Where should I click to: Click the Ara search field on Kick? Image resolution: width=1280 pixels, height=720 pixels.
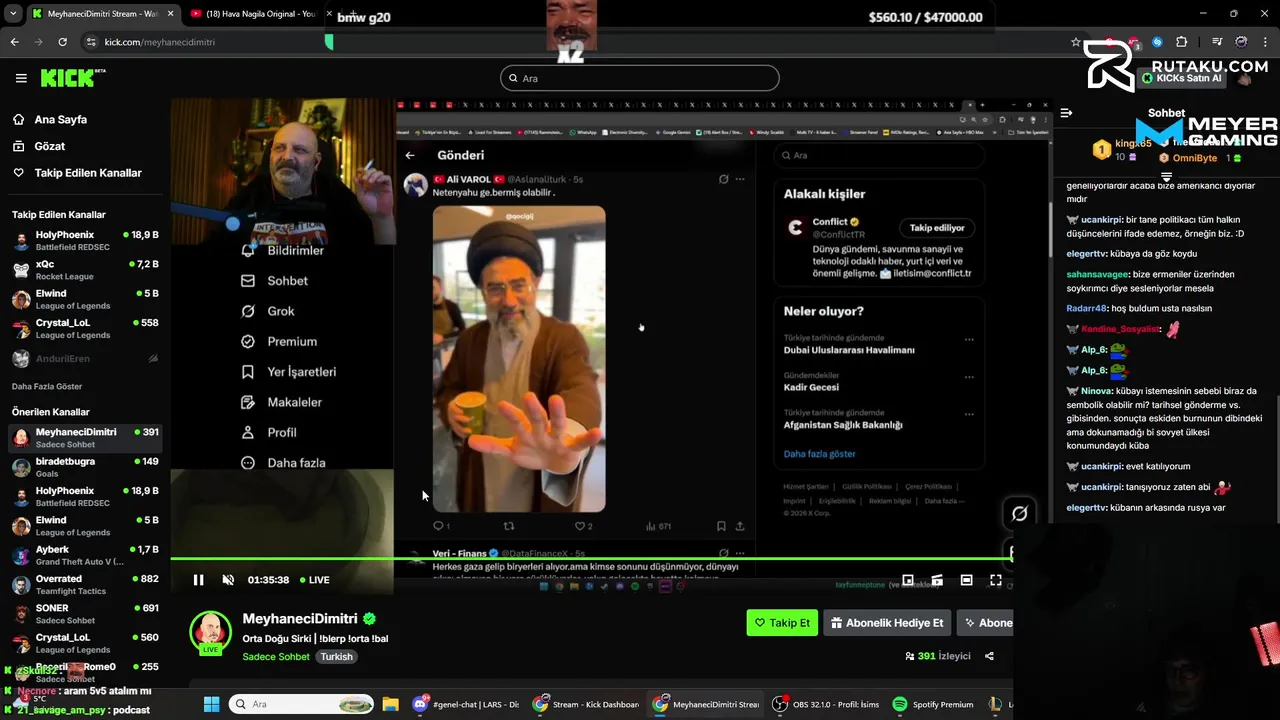(x=640, y=78)
